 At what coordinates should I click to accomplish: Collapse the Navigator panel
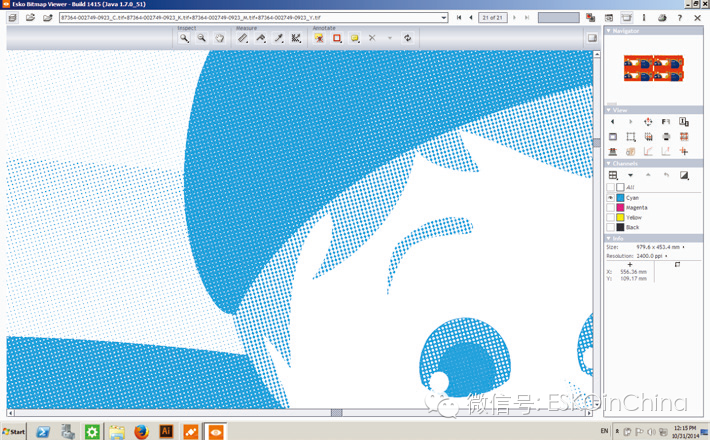click(609, 31)
